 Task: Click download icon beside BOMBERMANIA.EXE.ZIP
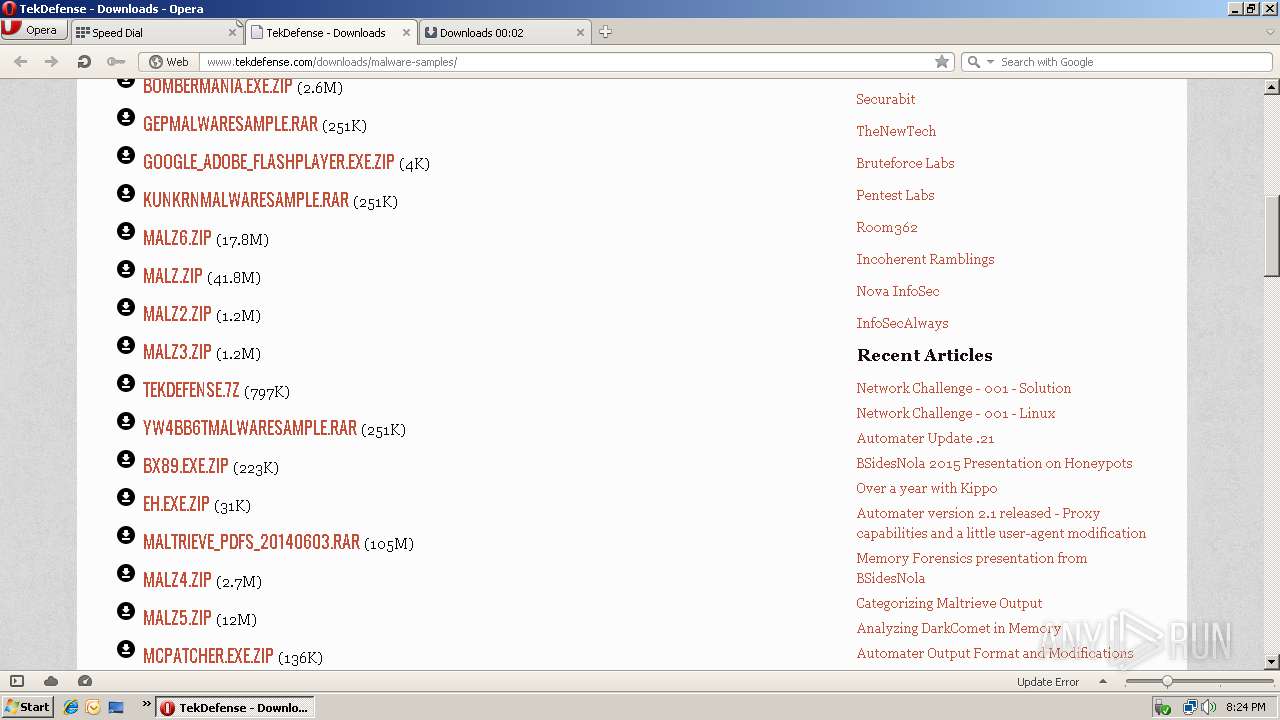(x=126, y=81)
